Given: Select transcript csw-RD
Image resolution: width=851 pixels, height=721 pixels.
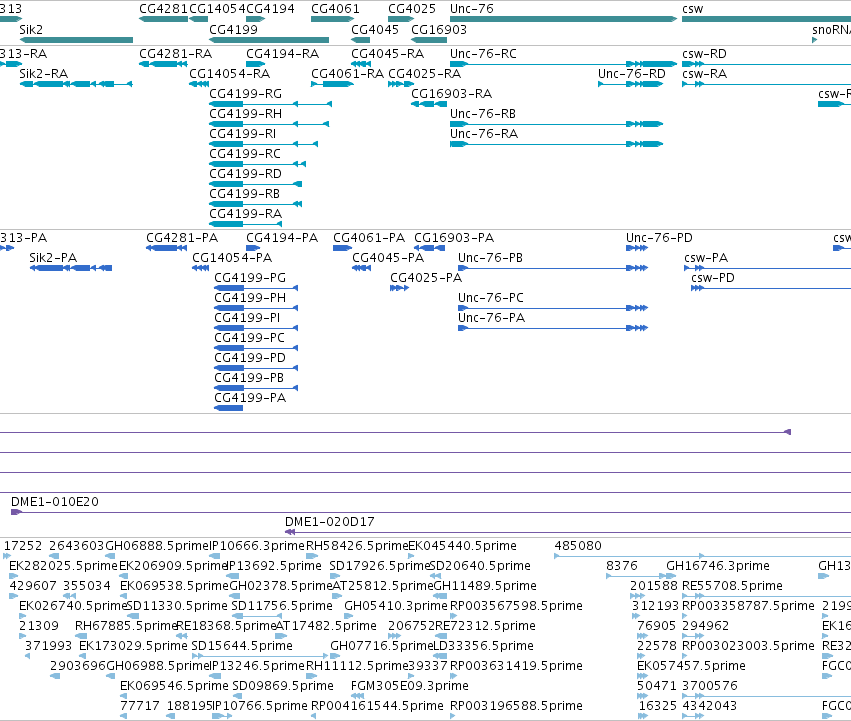Looking at the screenshot, I should point(766,64).
